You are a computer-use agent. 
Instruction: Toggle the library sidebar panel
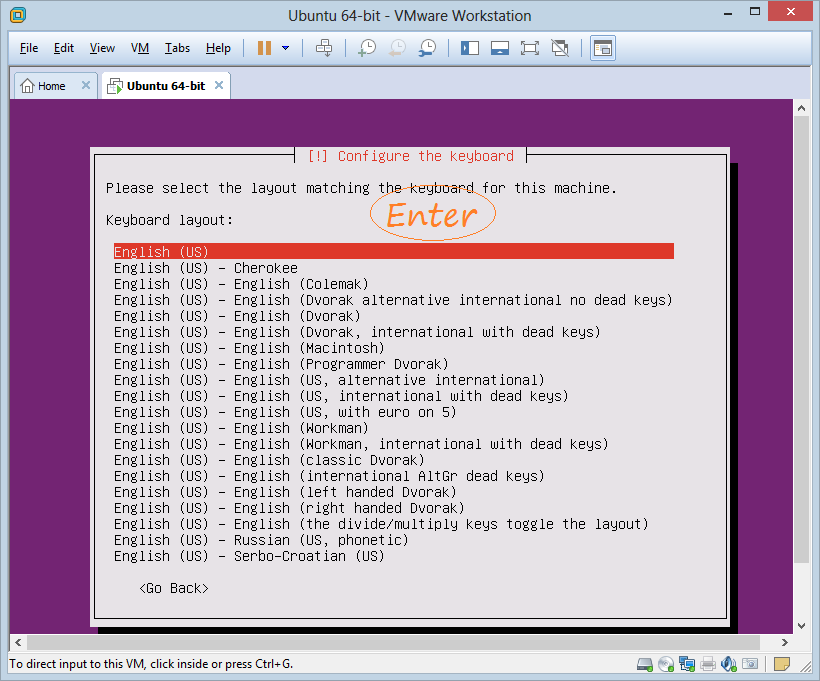(x=470, y=48)
